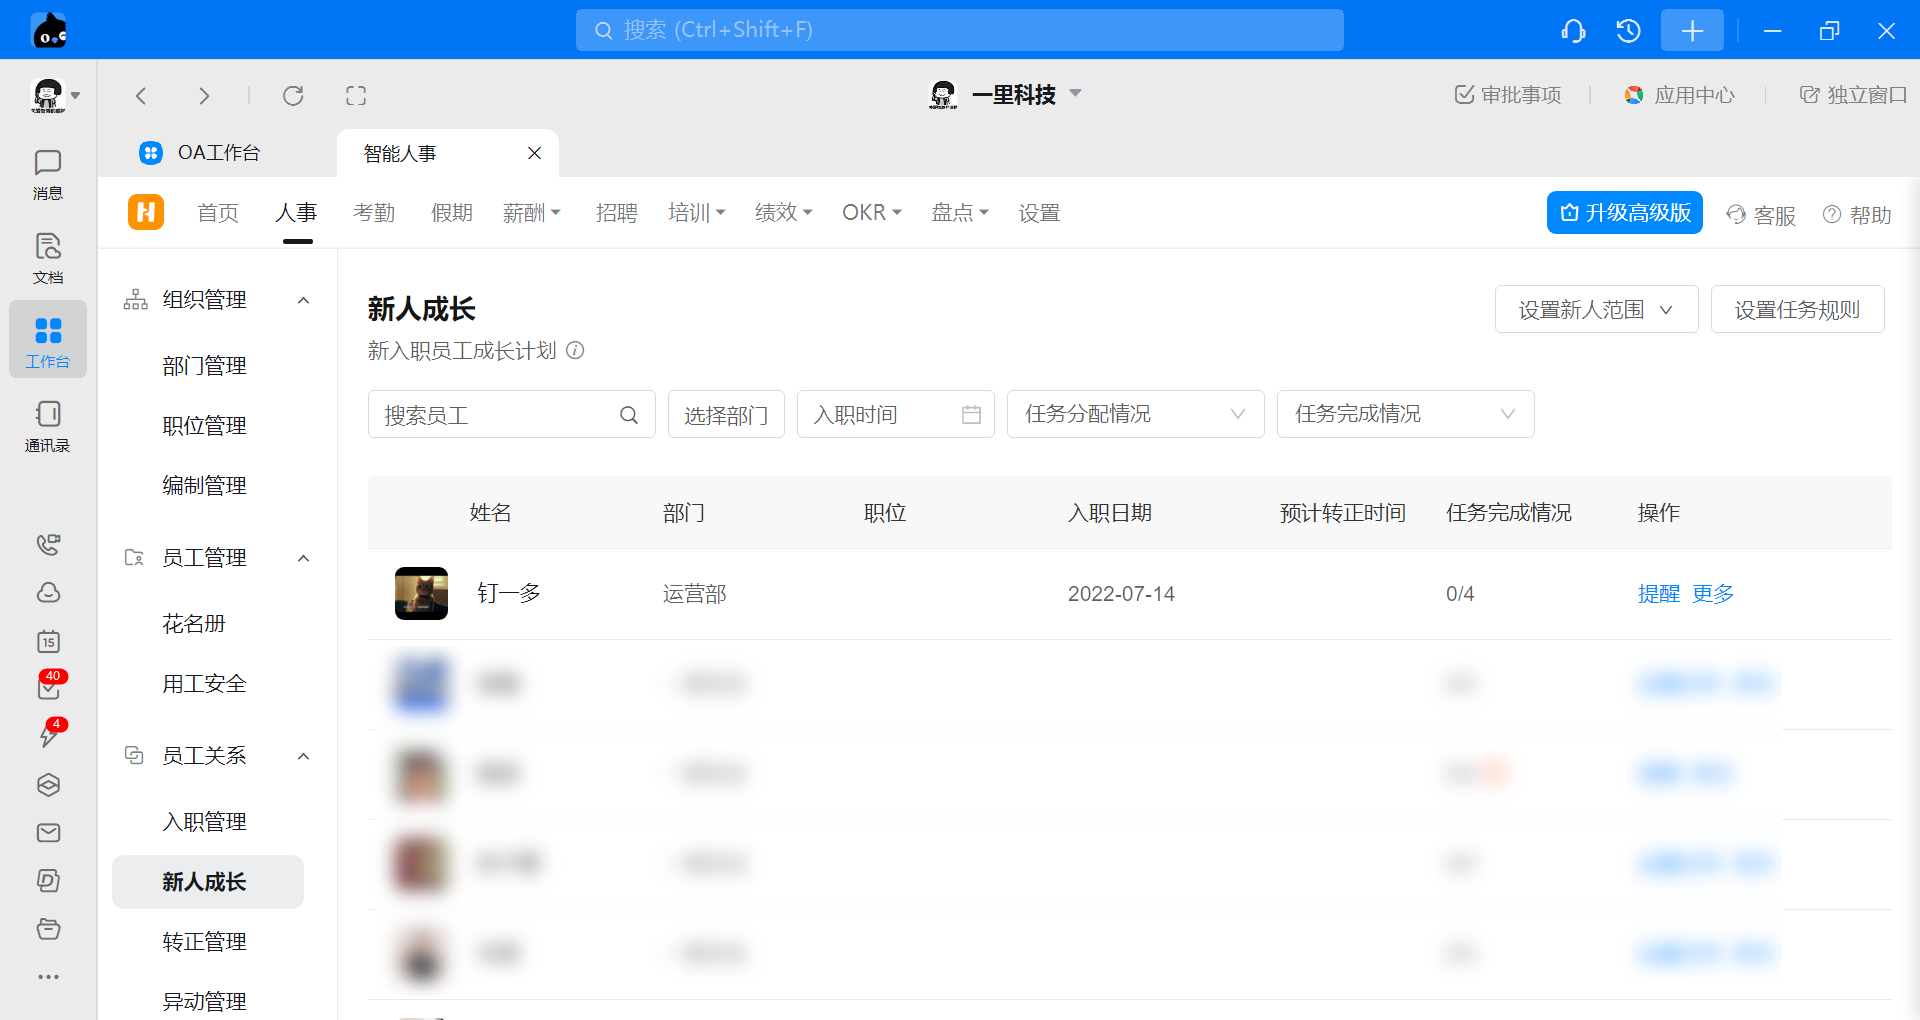Open the 设置新人范围 dropdown
The height and width of the screenshot is (1020, 1920).
pyautogui.click(x=1596, y=310)
